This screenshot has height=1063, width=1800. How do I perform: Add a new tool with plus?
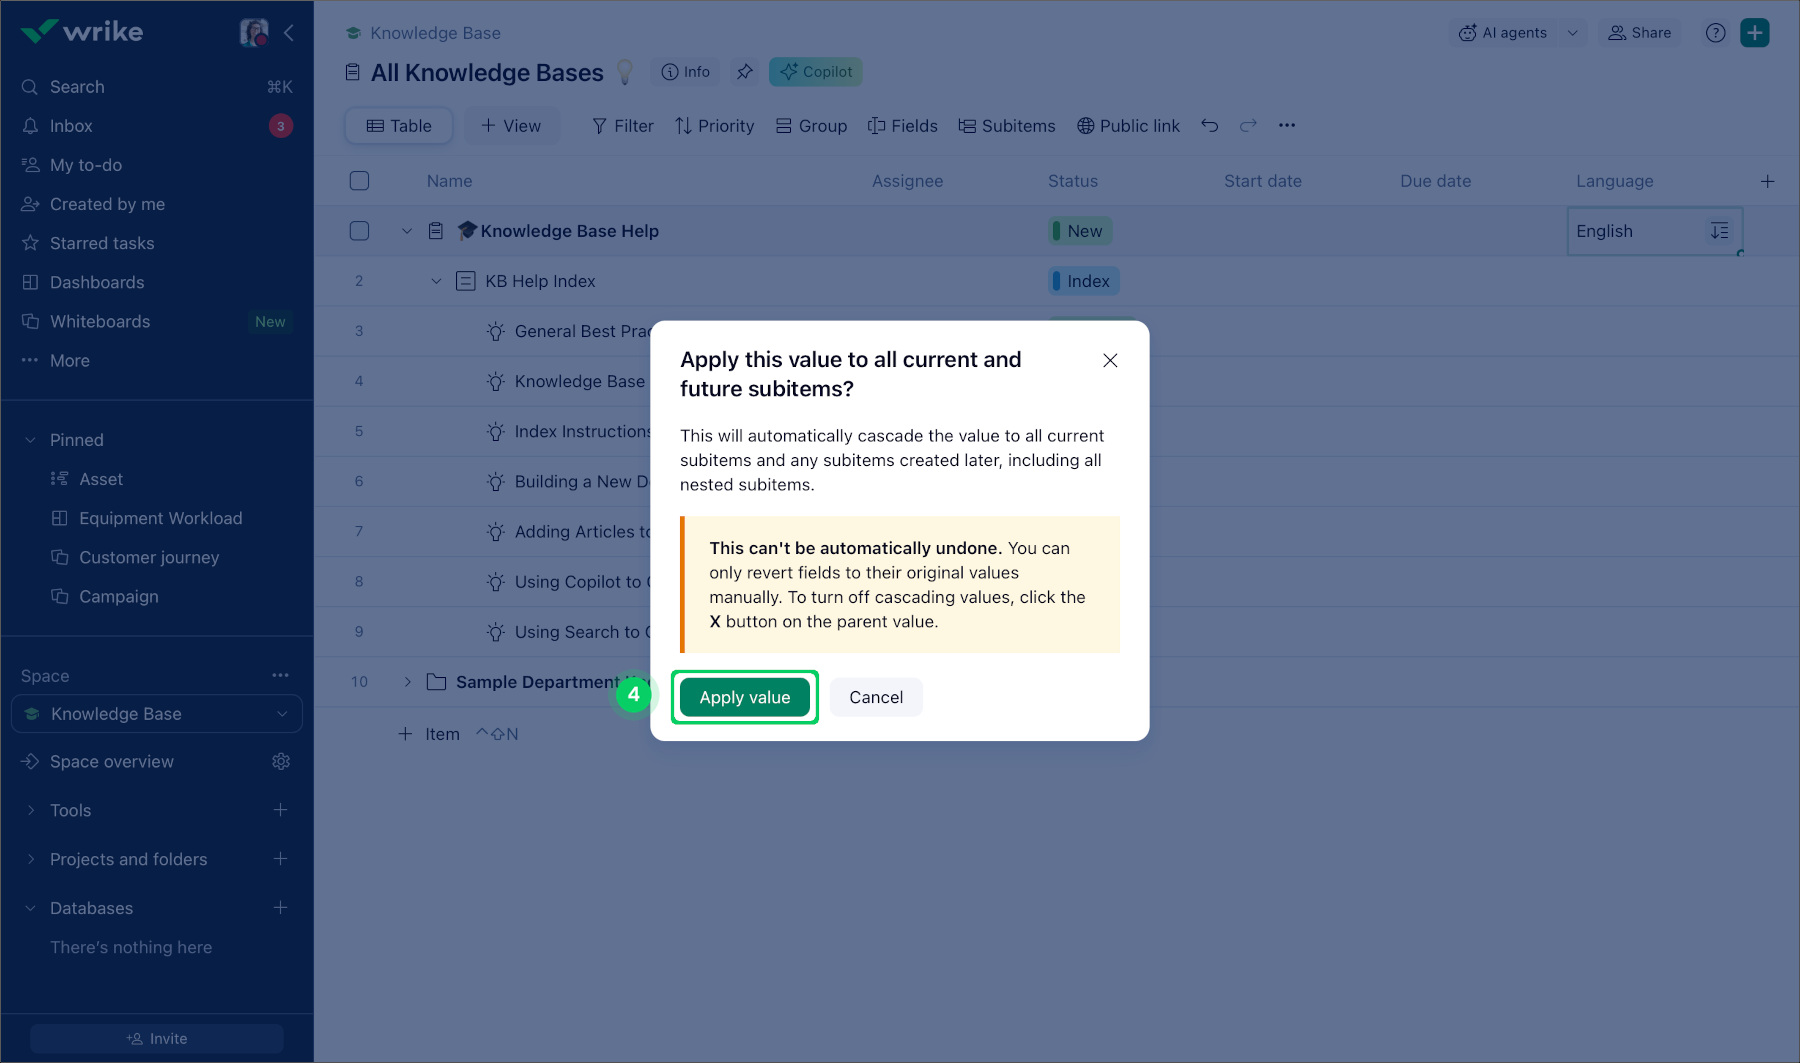click(281, 810)
